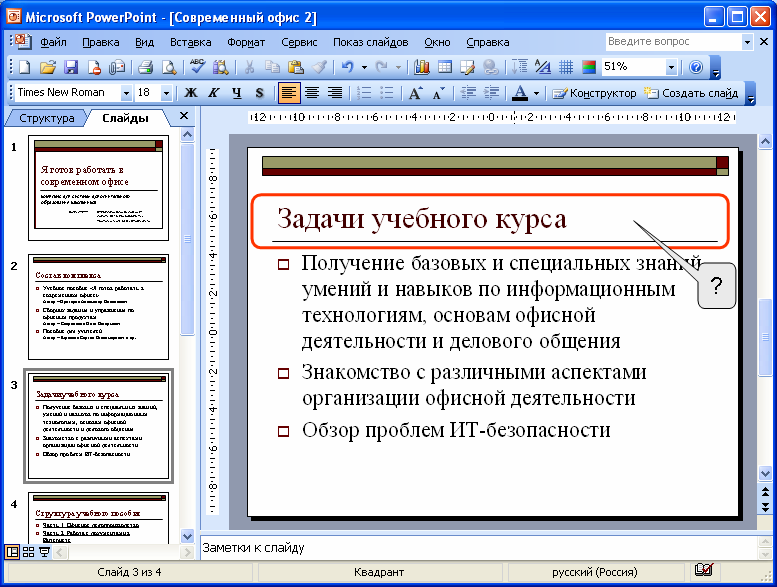Open the Times New Roman font dropdown
The image size is (777, 587).
coord(126,93)
